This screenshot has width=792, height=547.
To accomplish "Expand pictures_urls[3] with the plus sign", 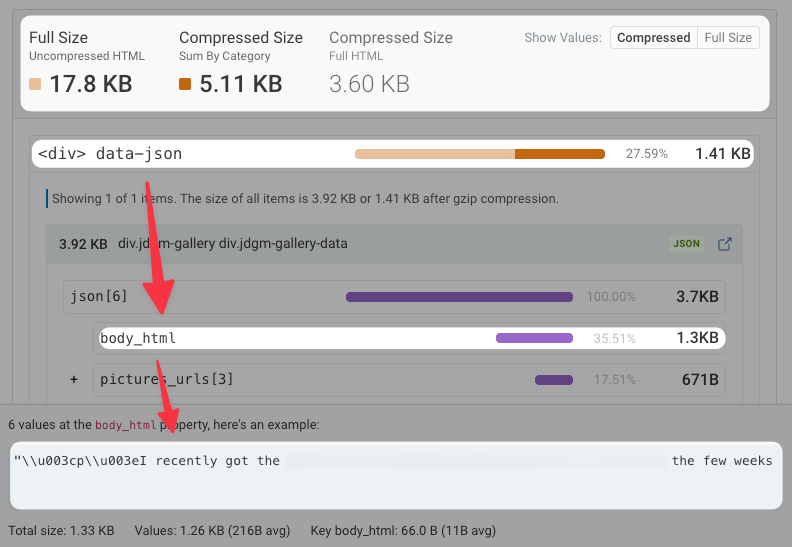I will (74, 380).
